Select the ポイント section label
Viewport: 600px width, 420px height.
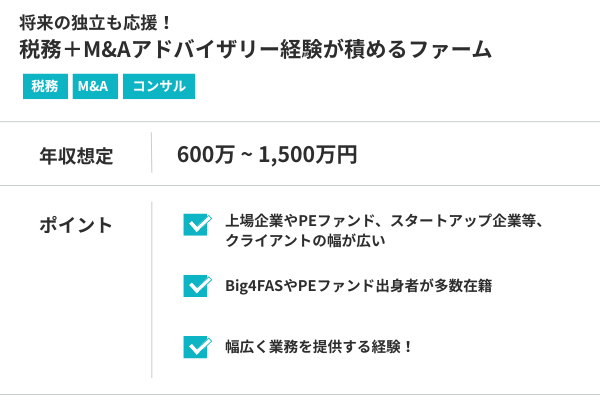click(76, 225)
